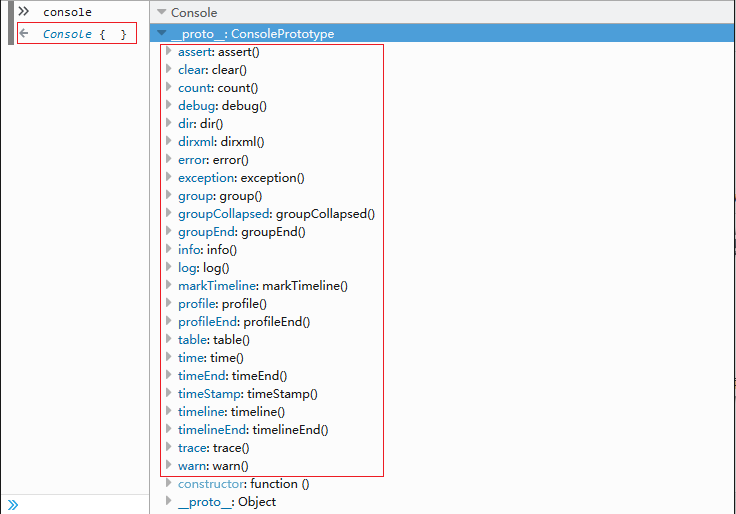Expand the profile: profile() entry

click(169, 303)
